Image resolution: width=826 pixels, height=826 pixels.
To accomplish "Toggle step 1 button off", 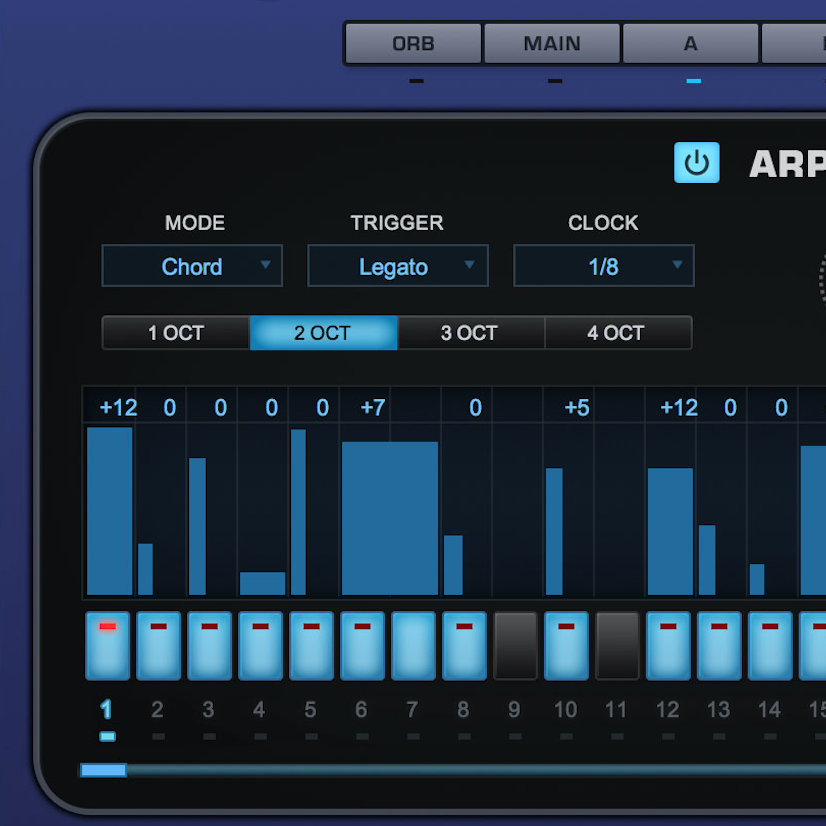I will [x=108, y=646].
